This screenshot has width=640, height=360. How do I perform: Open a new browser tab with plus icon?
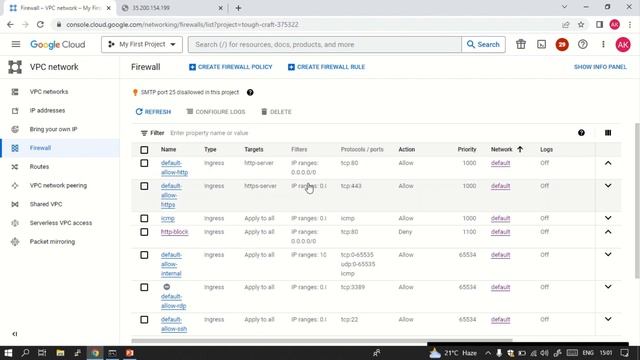[x=238, y=8]
